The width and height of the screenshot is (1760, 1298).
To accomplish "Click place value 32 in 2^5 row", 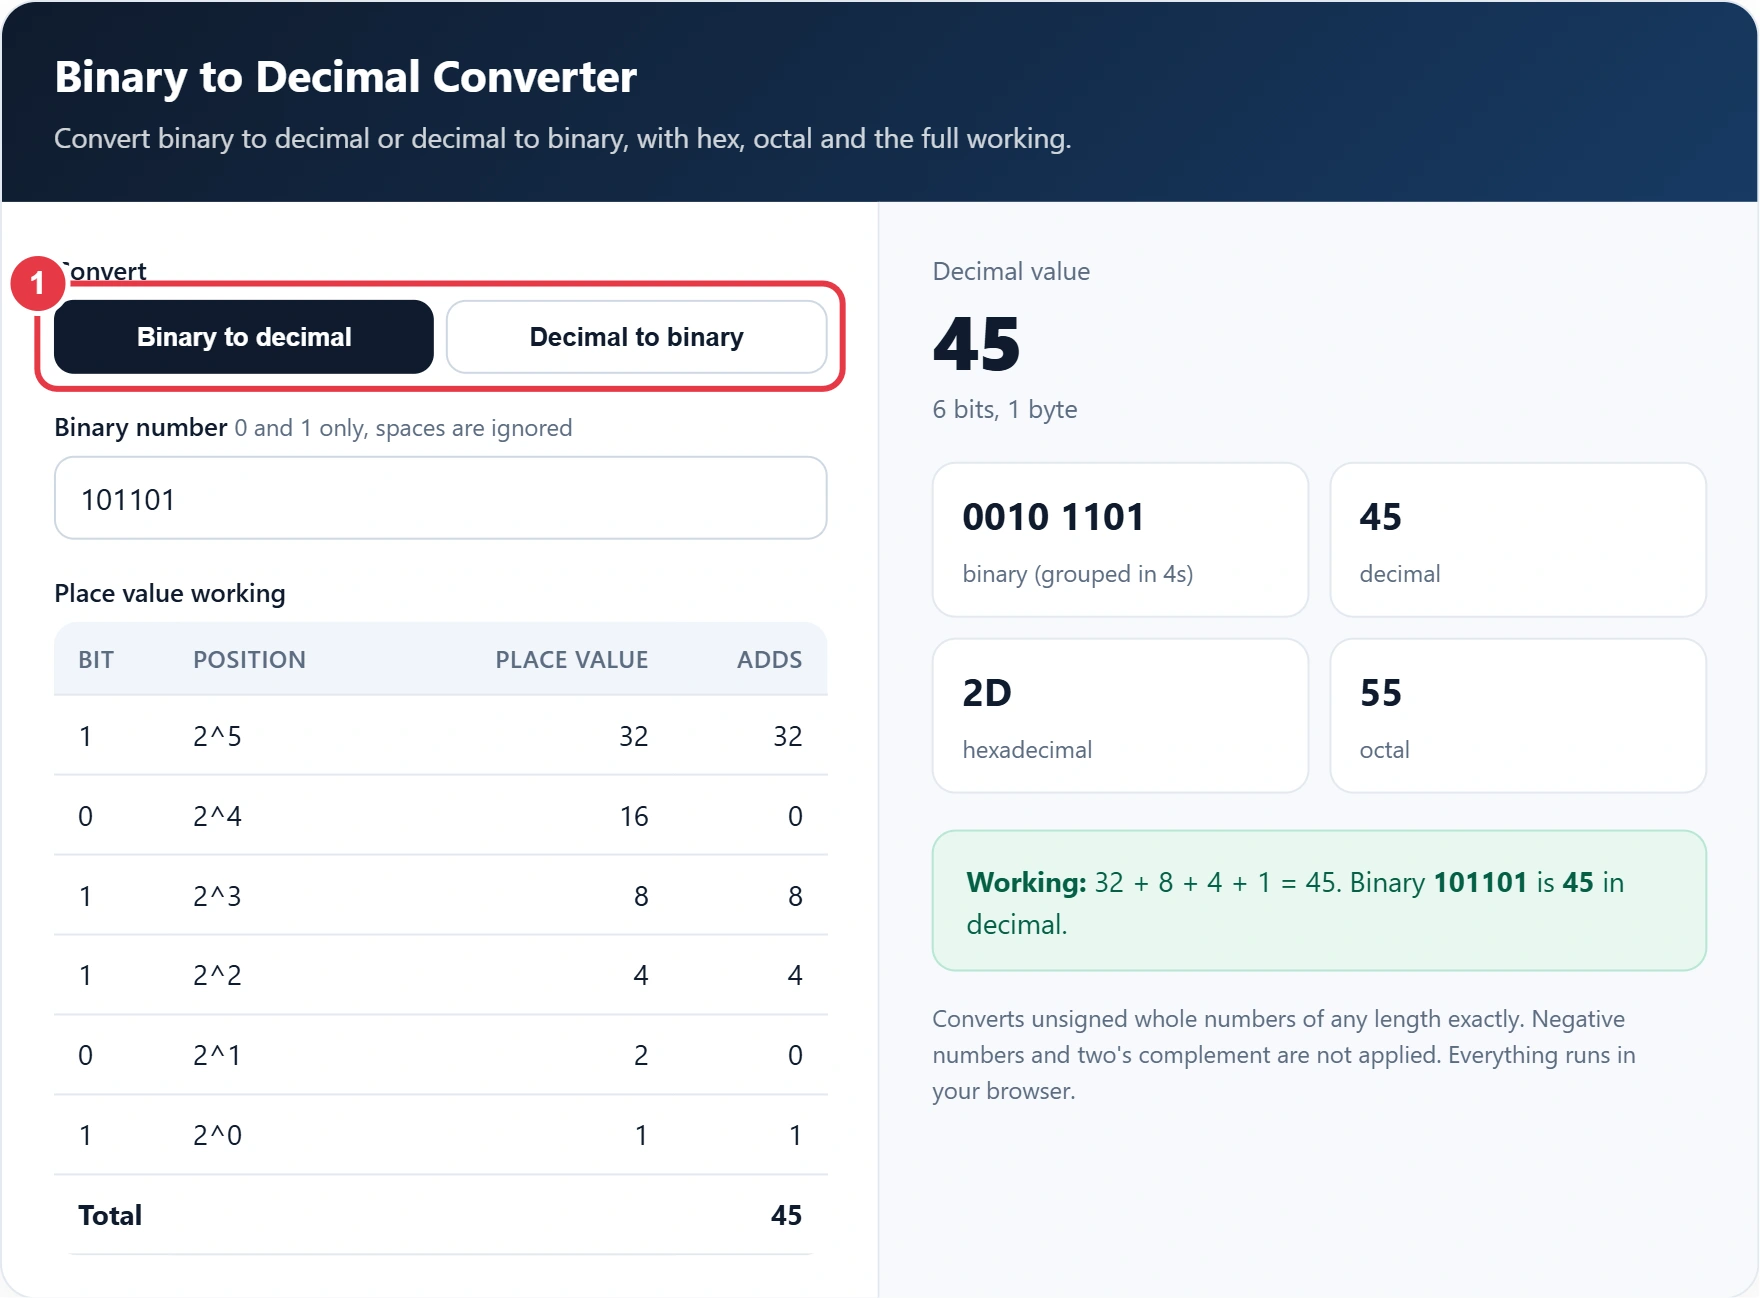I will click(634, 736).
